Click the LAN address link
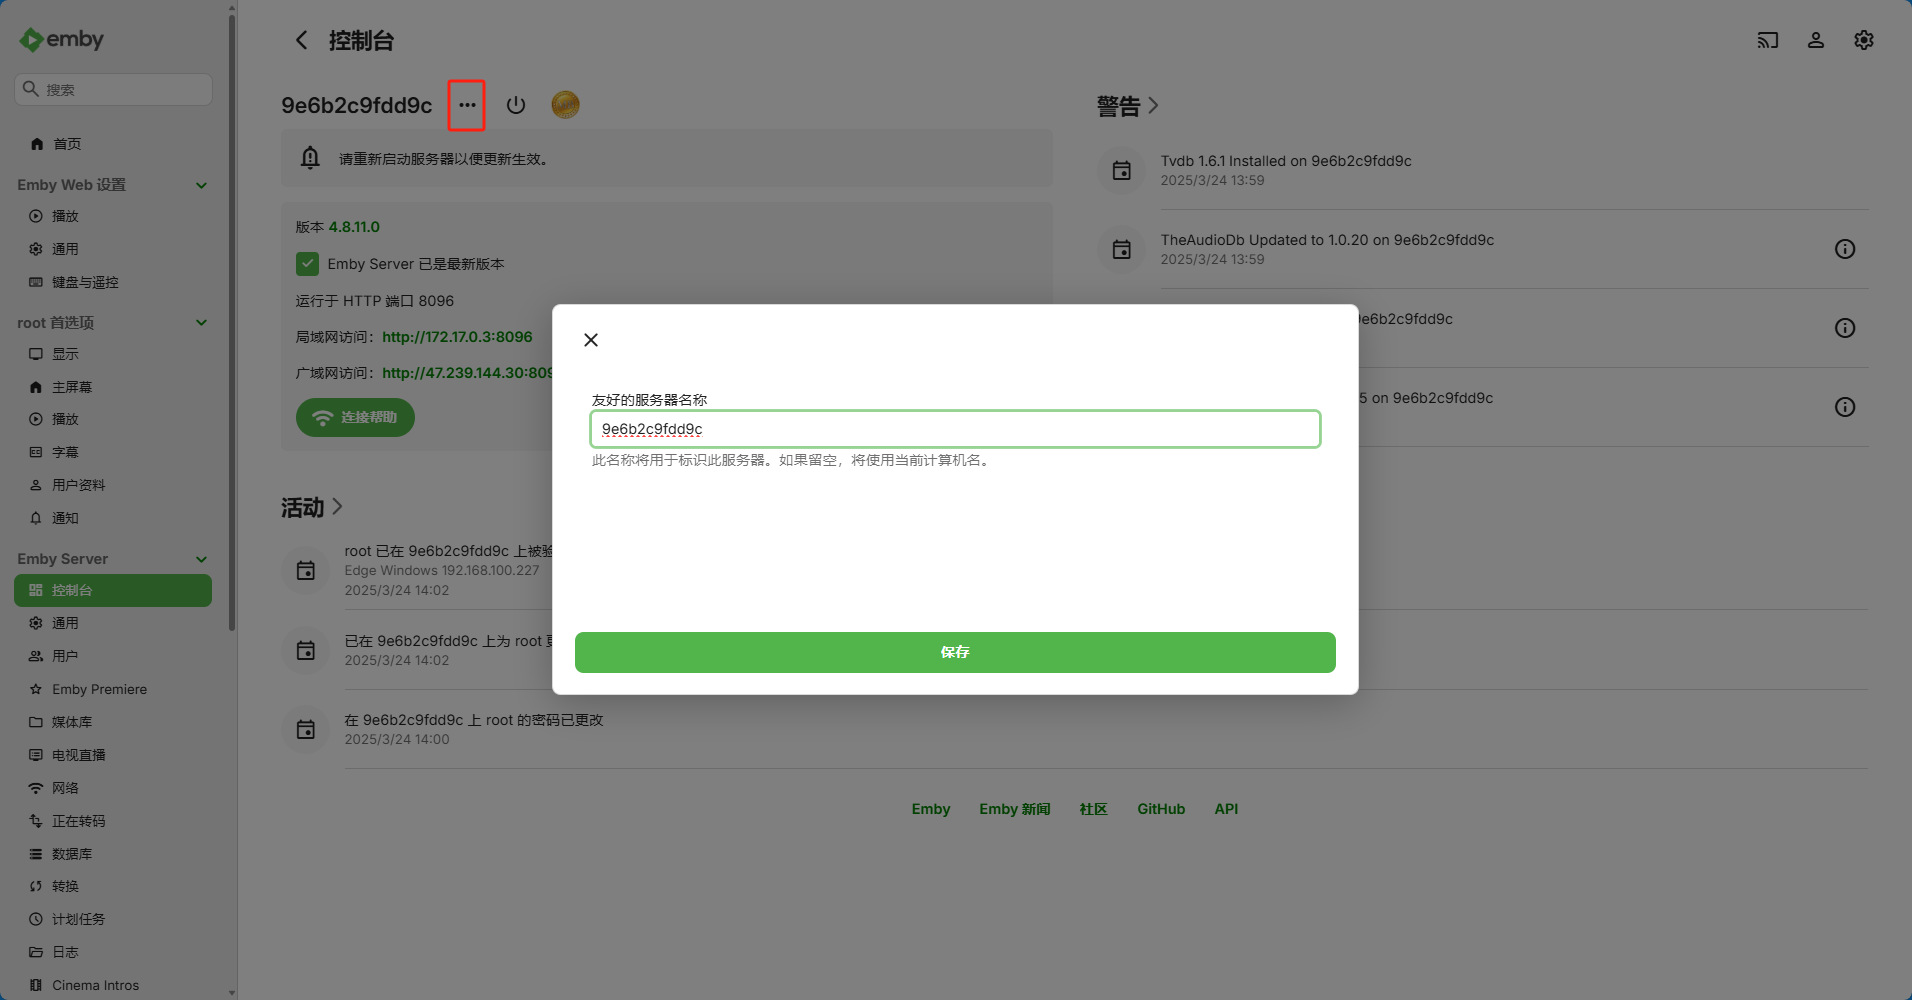Screen dimensions: 1912x1000 (x=457, y=337)
